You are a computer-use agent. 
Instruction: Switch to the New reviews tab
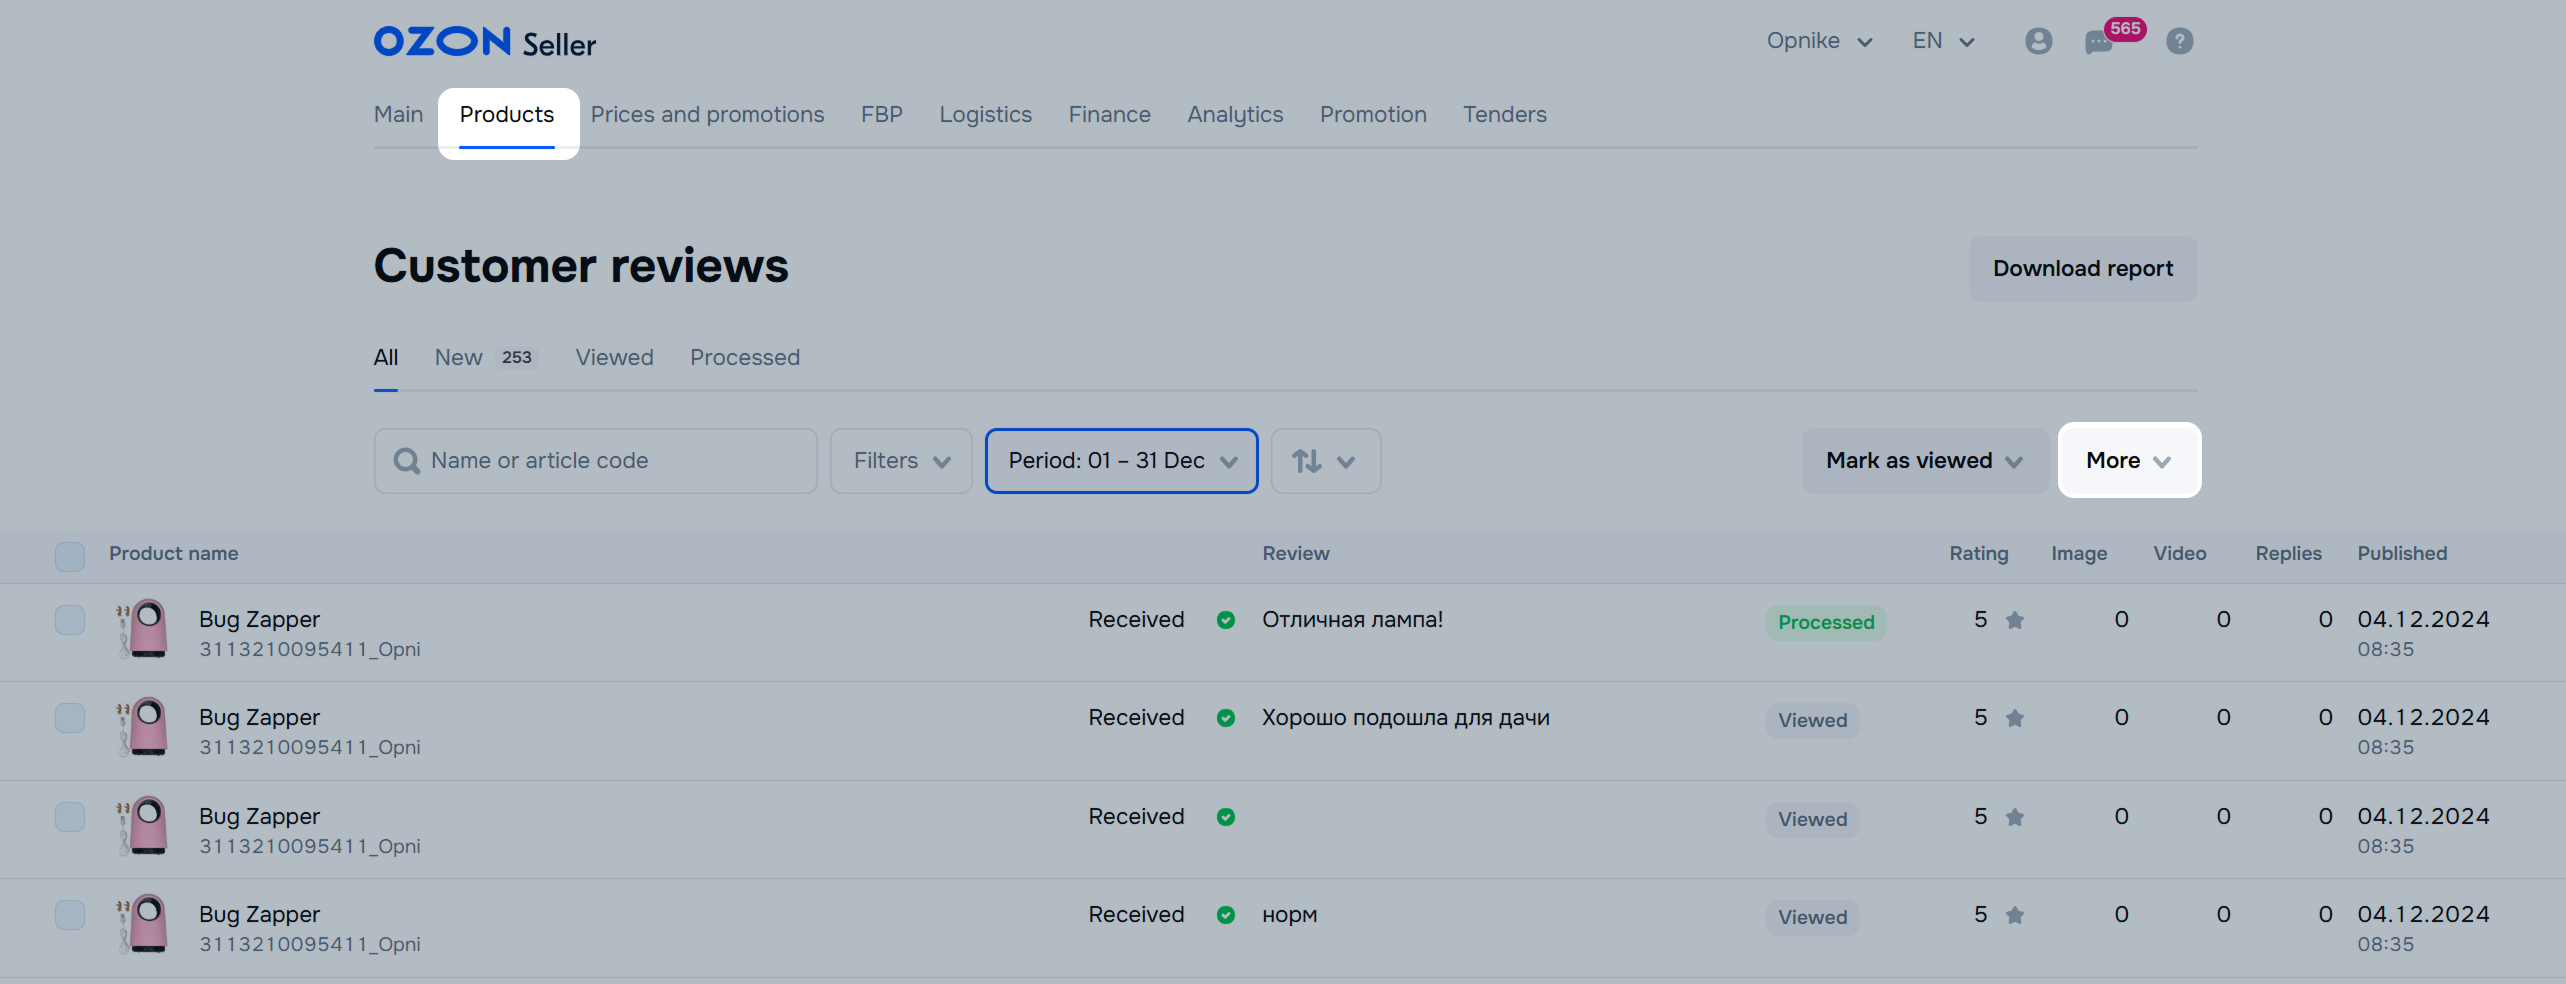point(459,358)
